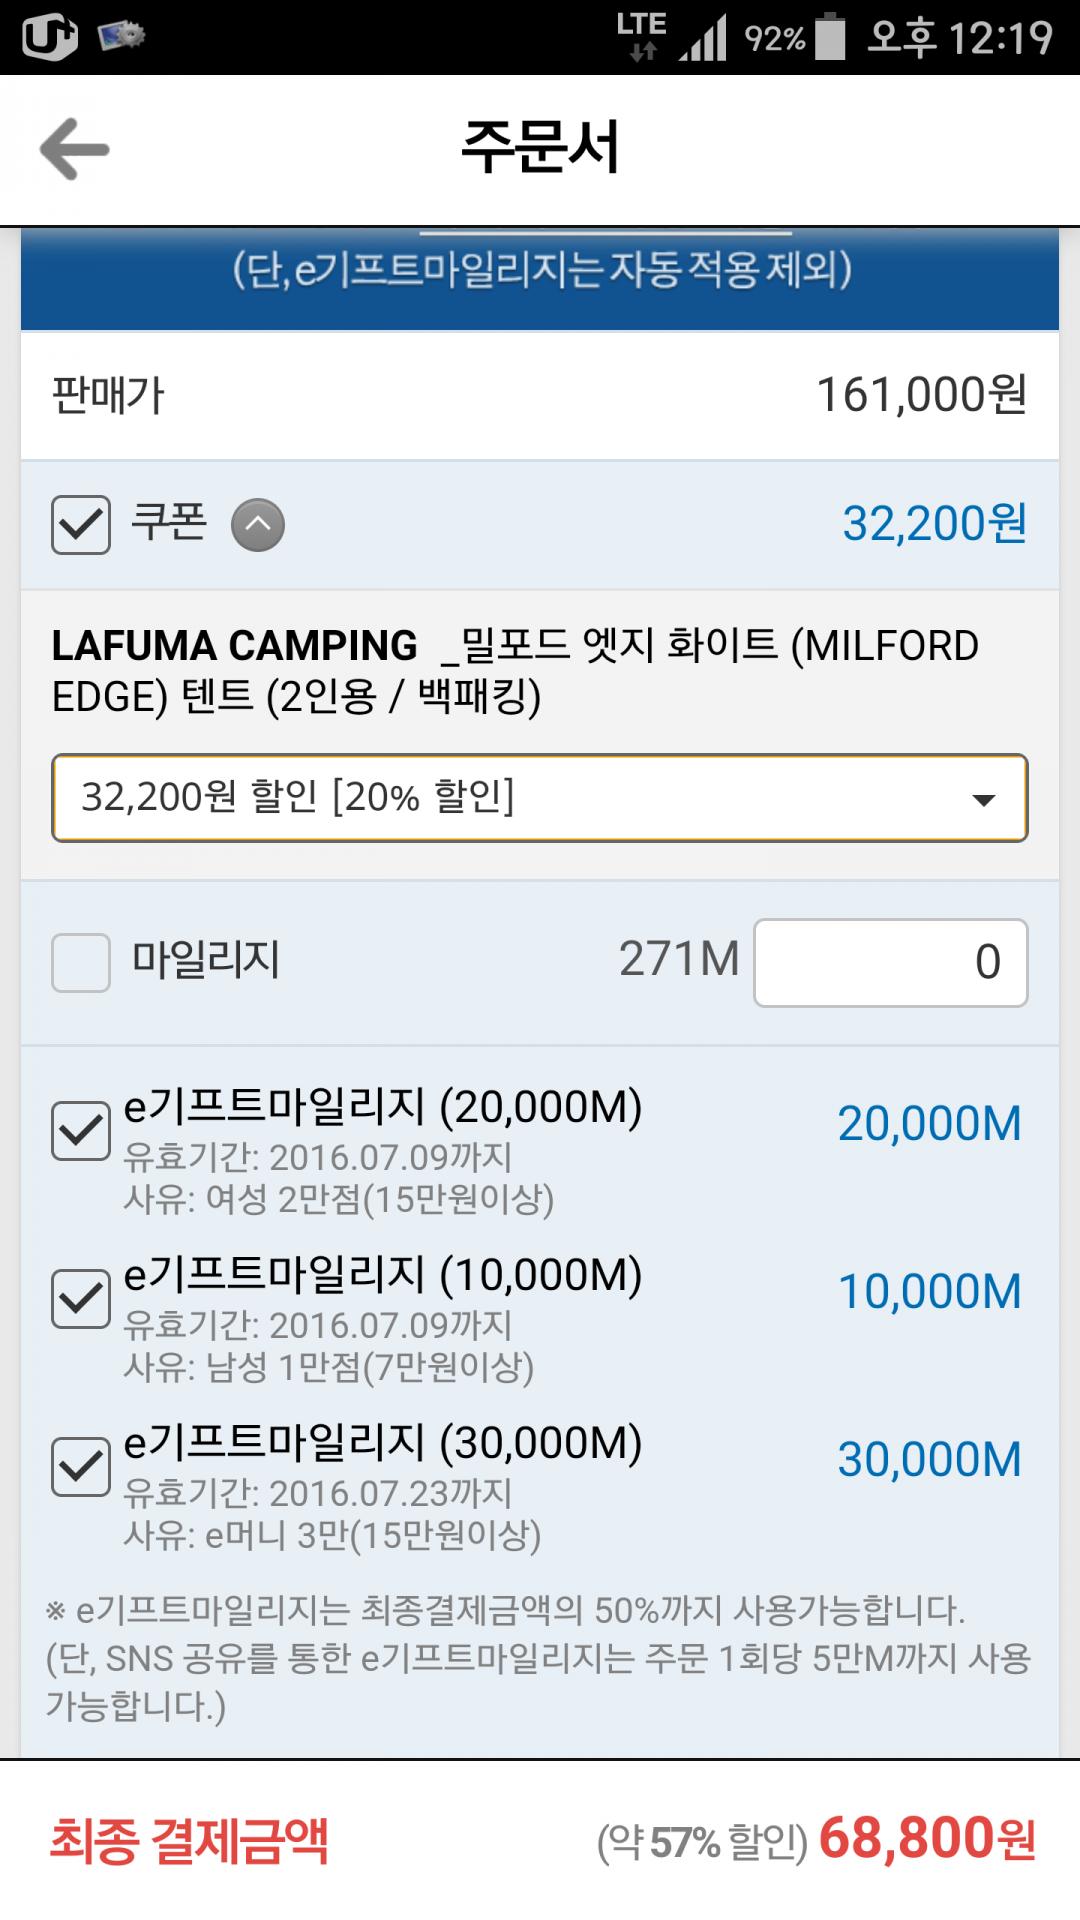Uncheck the 10,000M e기프트마일리지 checkbox

click(81, 1299)
